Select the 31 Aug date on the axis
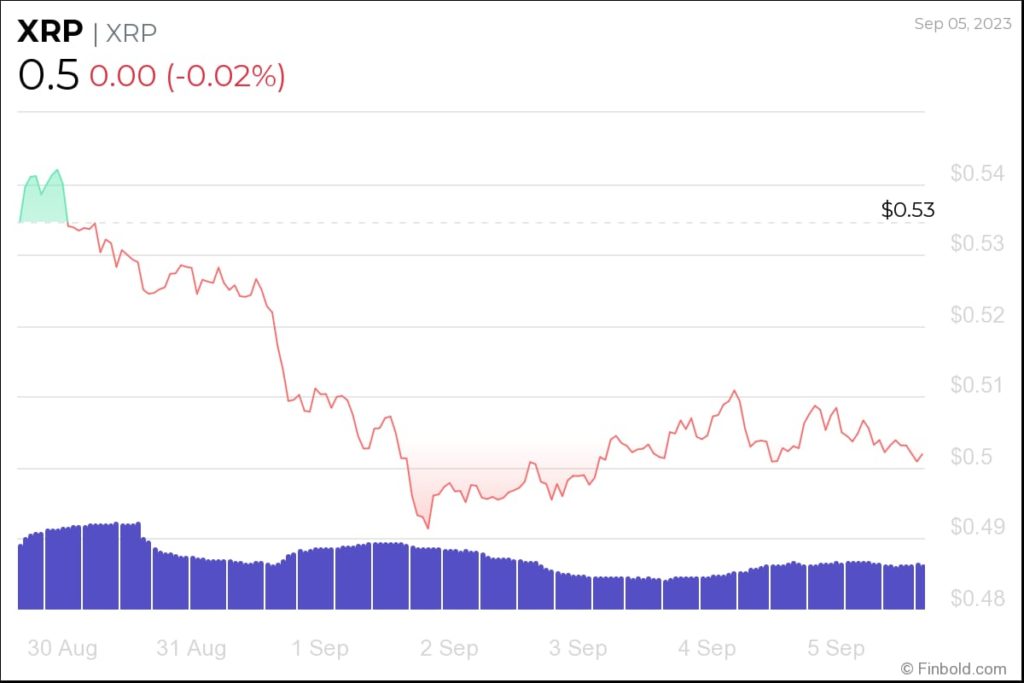Screen dimensions: 1024x683 tap(191, 648)
